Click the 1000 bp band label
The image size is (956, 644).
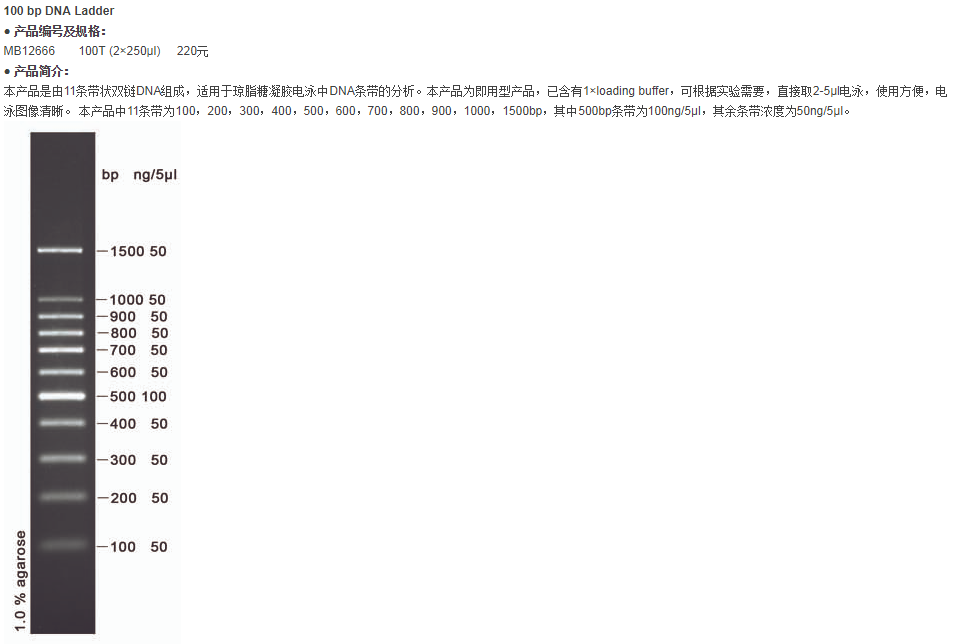coord(127,300)
